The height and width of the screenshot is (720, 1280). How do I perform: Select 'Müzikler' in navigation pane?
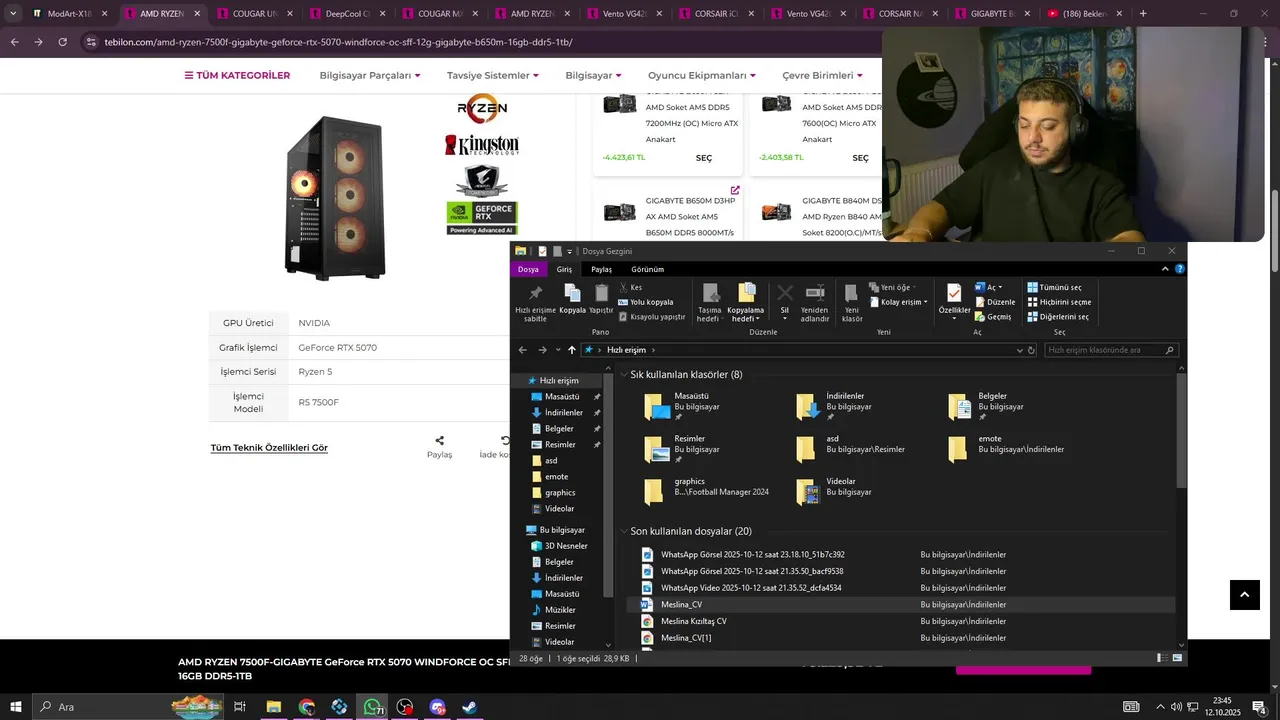tap(560, 610)
